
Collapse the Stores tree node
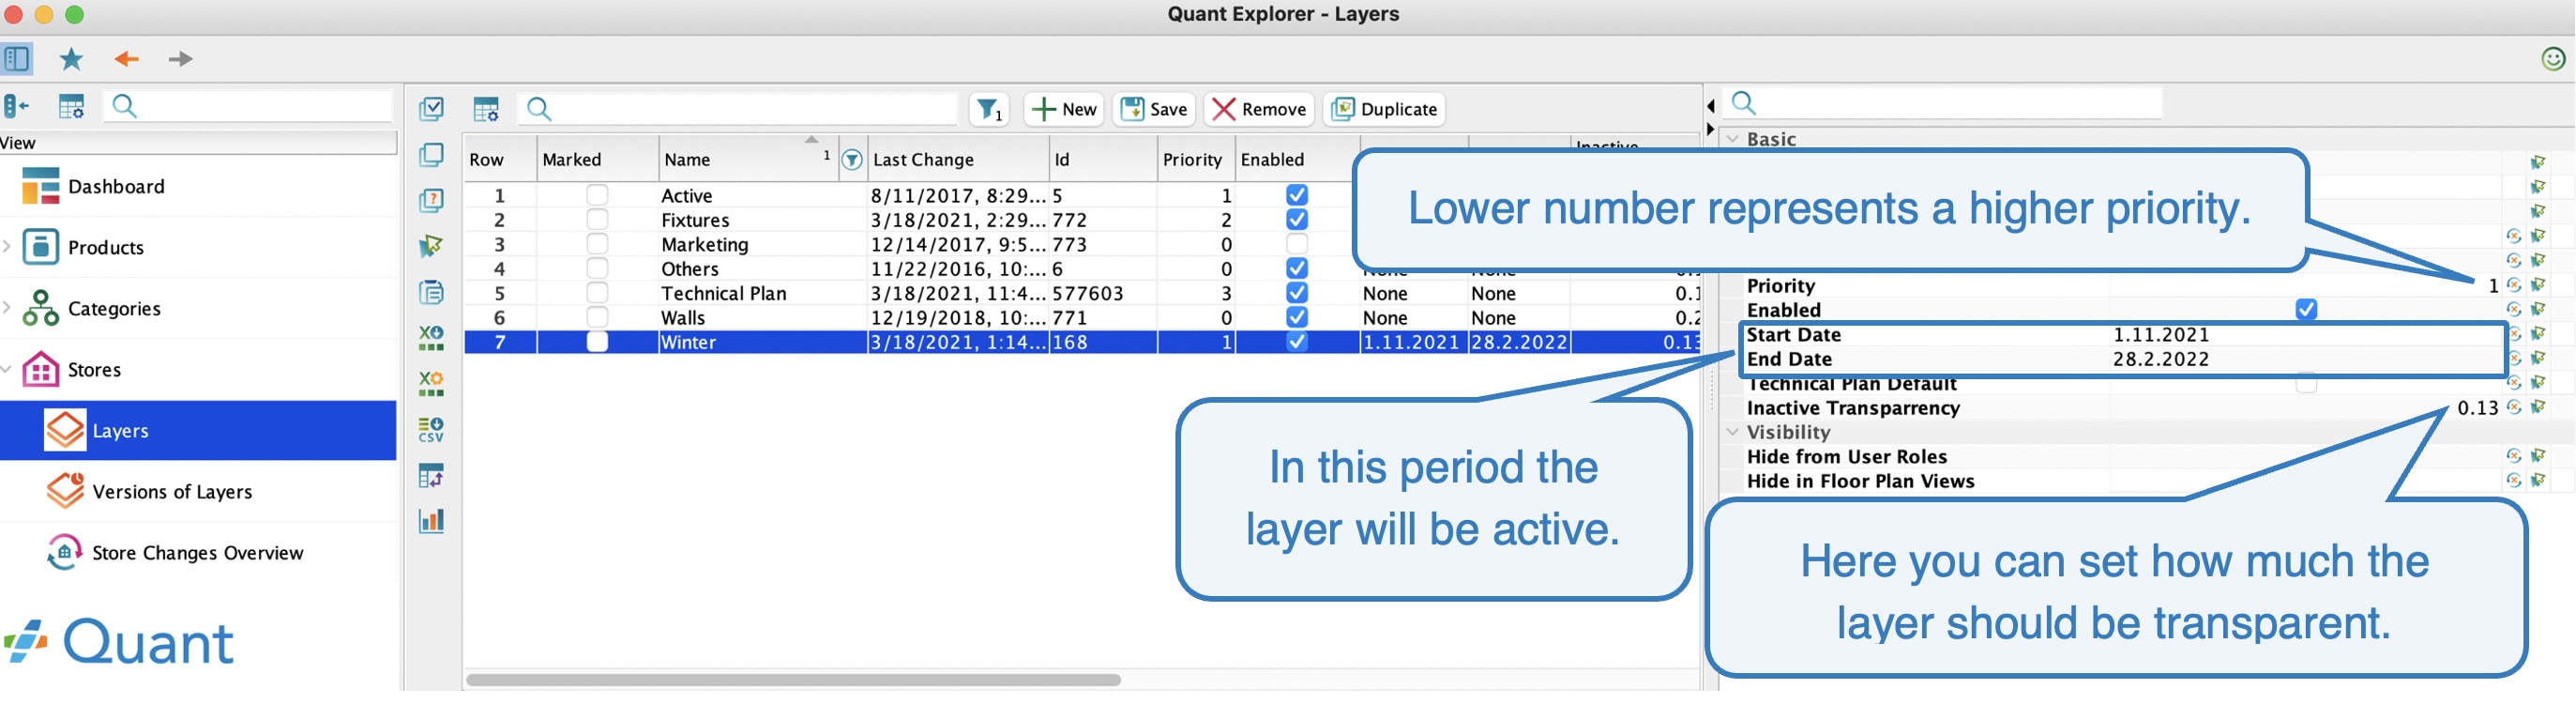coord(7,370)
